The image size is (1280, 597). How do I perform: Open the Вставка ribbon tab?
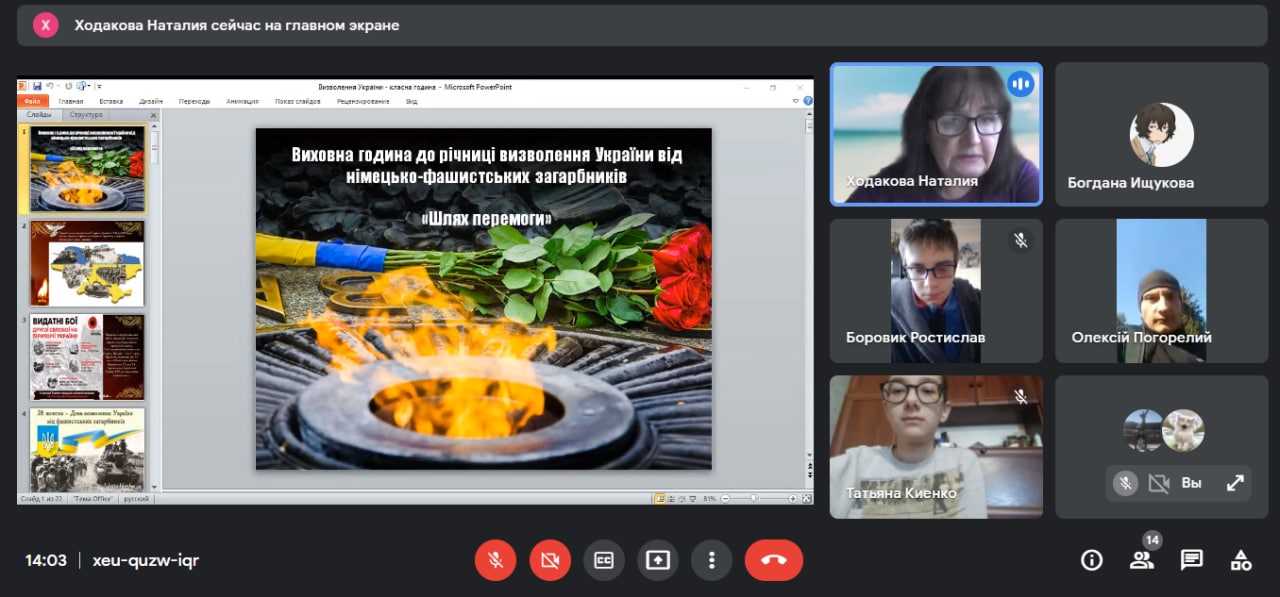point(111,101)
